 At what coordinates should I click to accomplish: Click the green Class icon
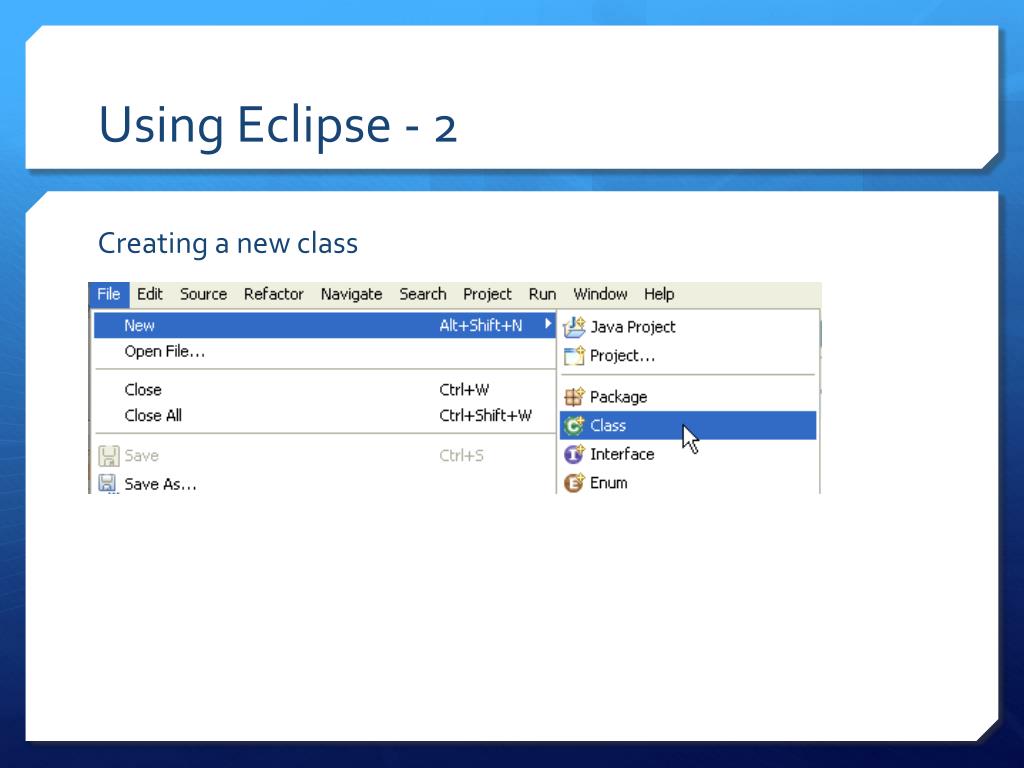point(574,426)
